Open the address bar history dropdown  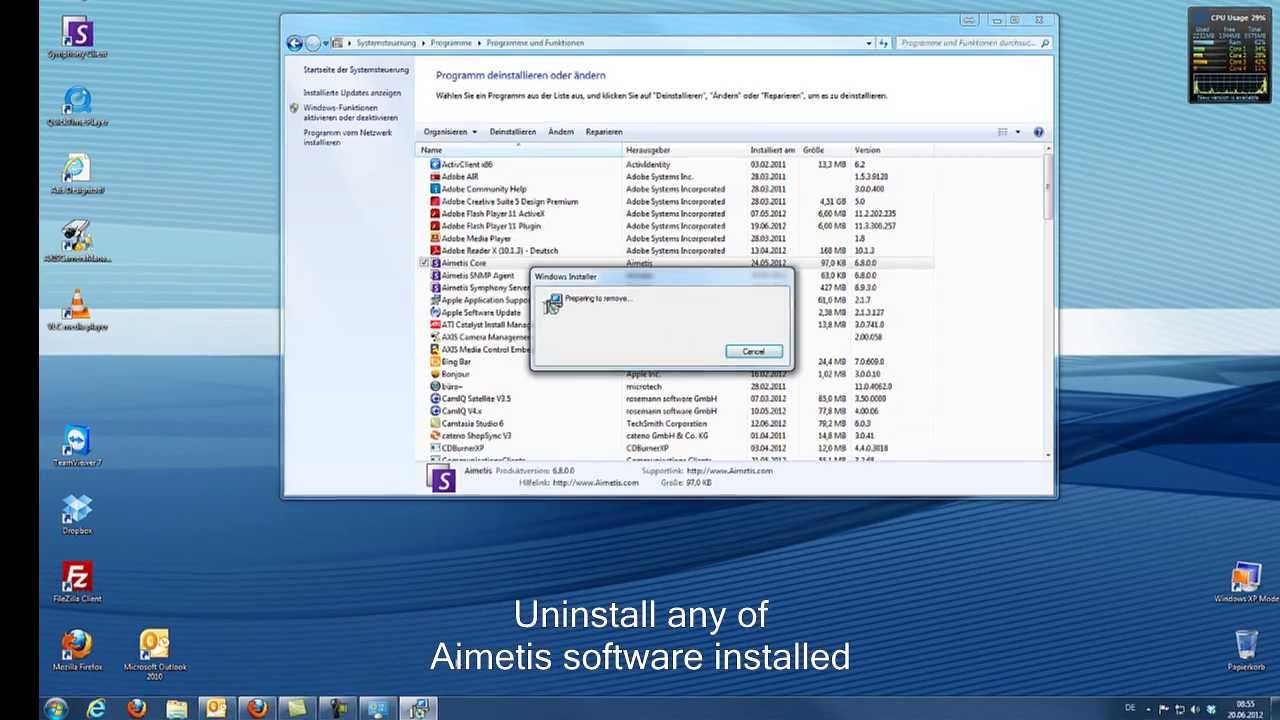click(869, 43)
